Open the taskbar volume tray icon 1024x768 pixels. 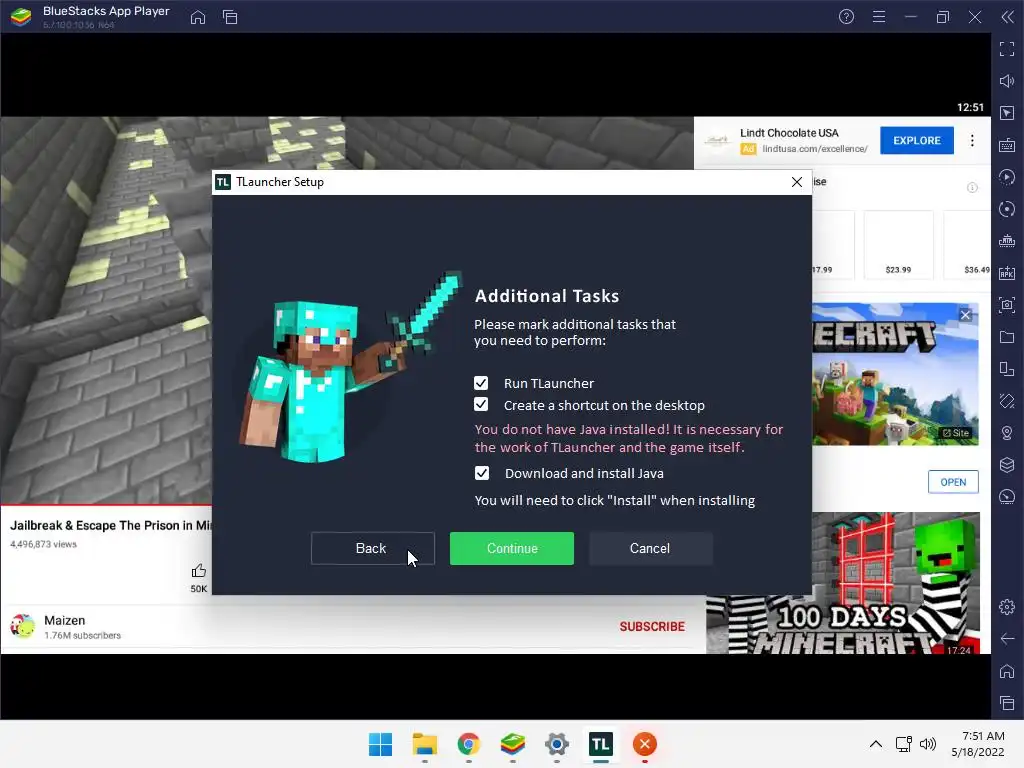click(927, 744)
